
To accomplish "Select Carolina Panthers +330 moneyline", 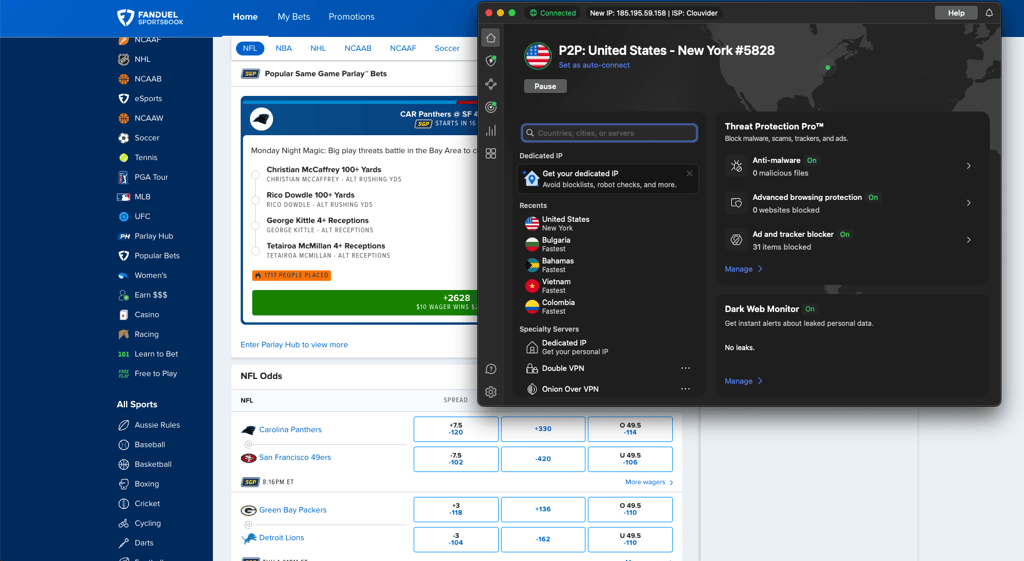I will (543, 429).
